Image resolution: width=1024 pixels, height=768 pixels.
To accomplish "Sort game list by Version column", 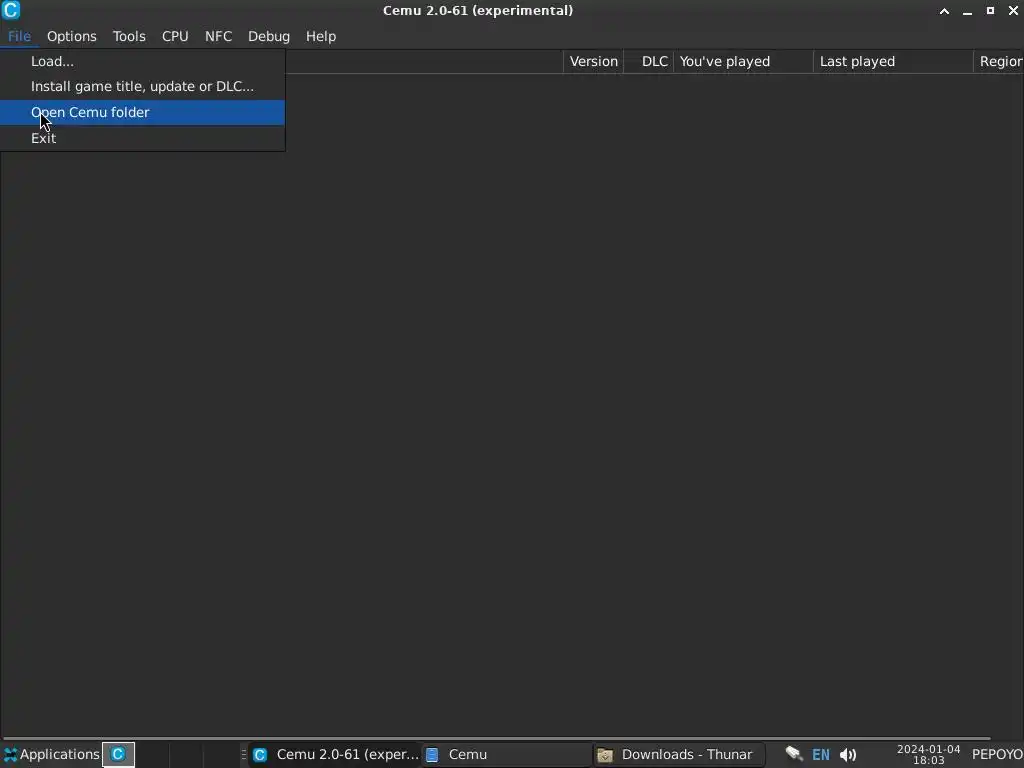I will point(593,61).
